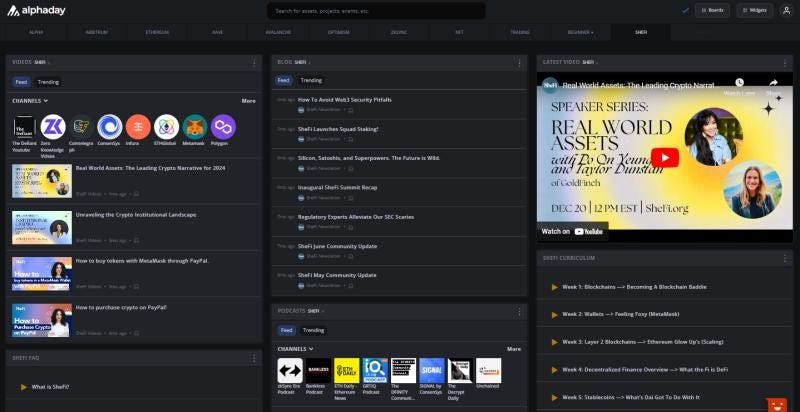Select the Zero Knowledge Videos channel
The width and height of the screenshot is (800, 412).
53,127
